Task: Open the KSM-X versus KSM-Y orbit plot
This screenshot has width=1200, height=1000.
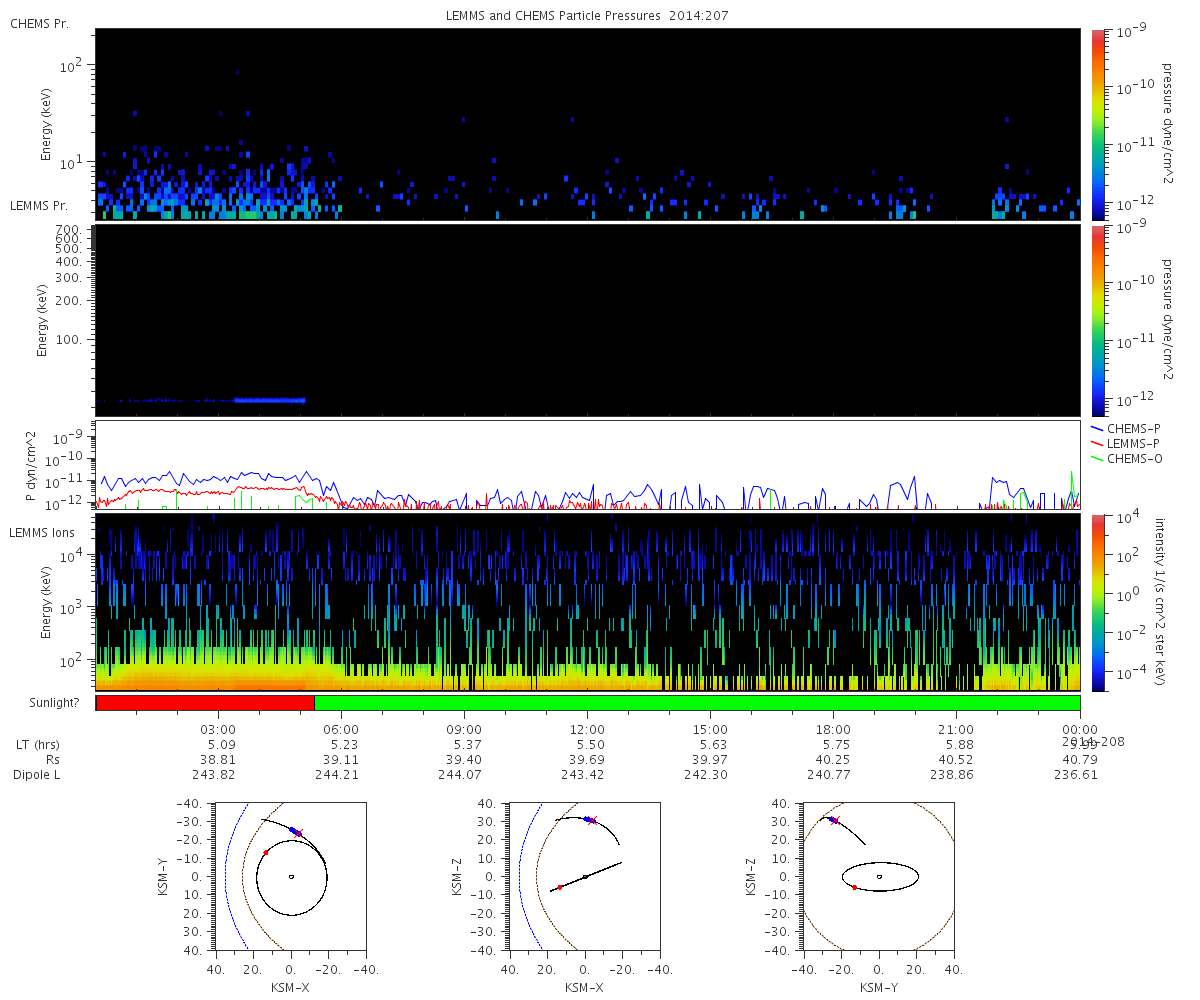Action: point(290,876)
